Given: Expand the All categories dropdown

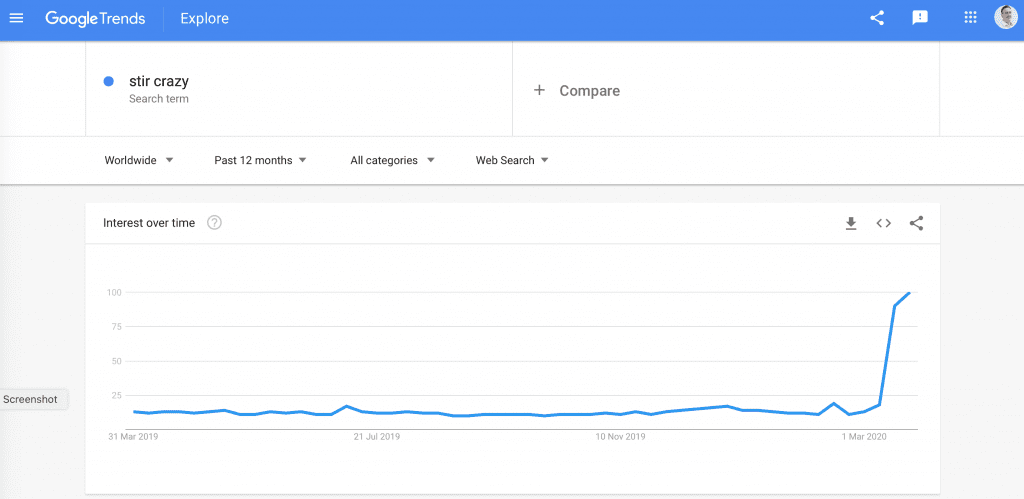Looking at the screenshot, I should [x=392, y=160].
